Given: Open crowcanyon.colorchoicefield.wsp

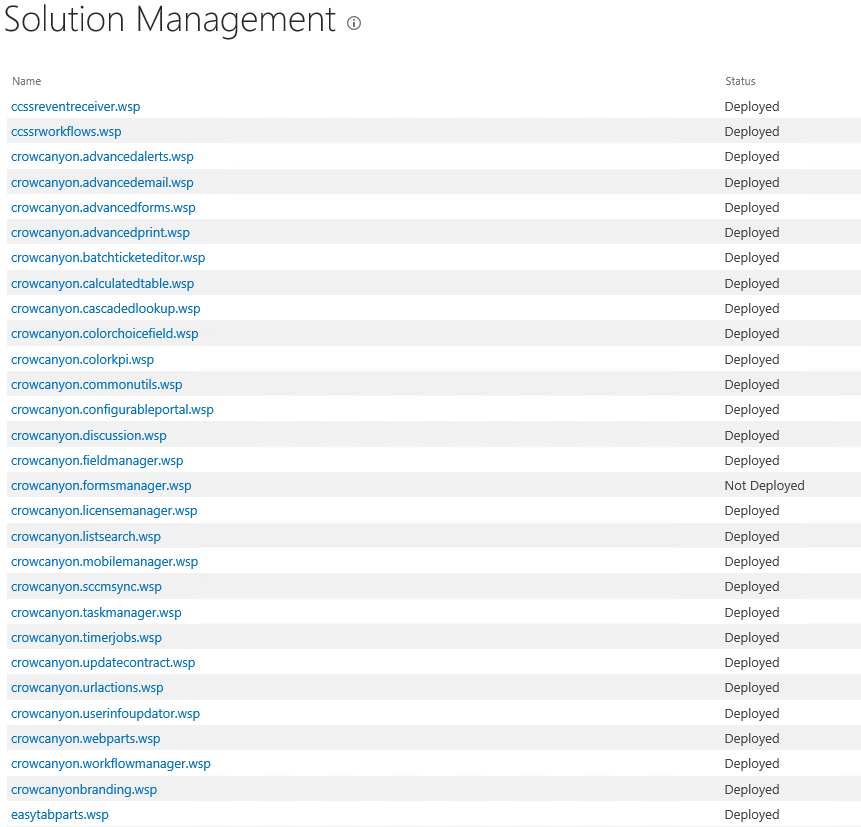Looking at the screenshot, I should coord(105,334).
